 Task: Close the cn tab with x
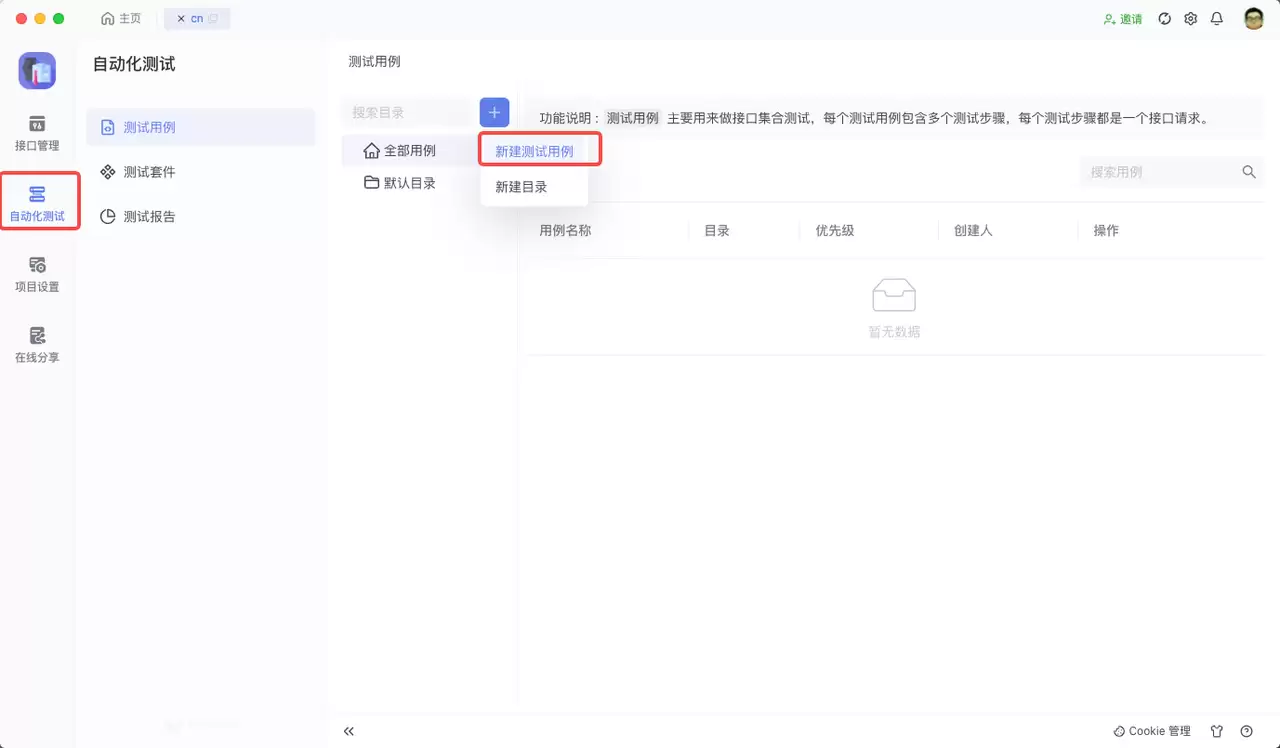(x=181, y=19)
